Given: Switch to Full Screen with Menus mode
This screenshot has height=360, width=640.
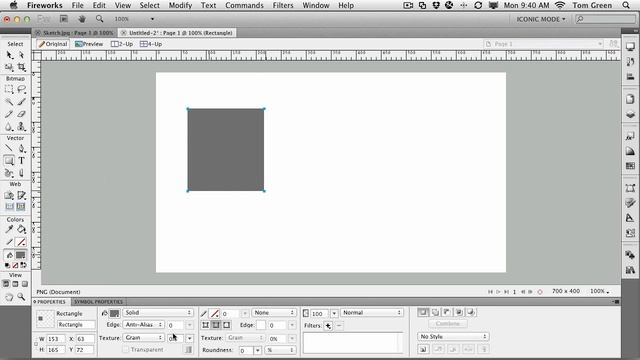Looking at the screenshot, I should pos(15,284).
